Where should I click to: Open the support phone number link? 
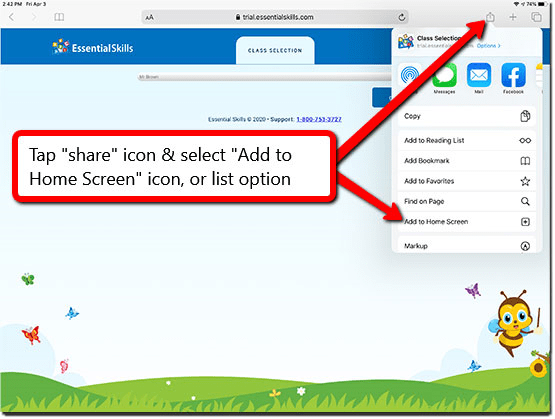click(319, 119)
